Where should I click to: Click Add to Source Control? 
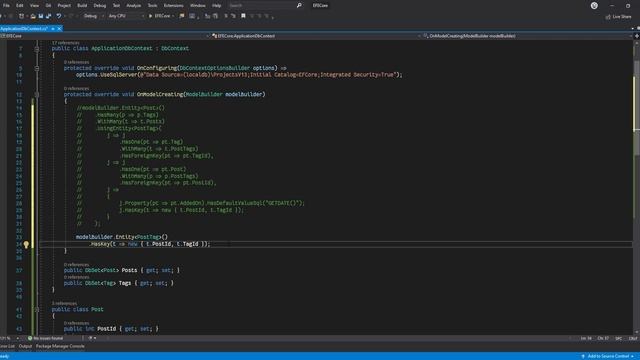(x=608, y=356)
